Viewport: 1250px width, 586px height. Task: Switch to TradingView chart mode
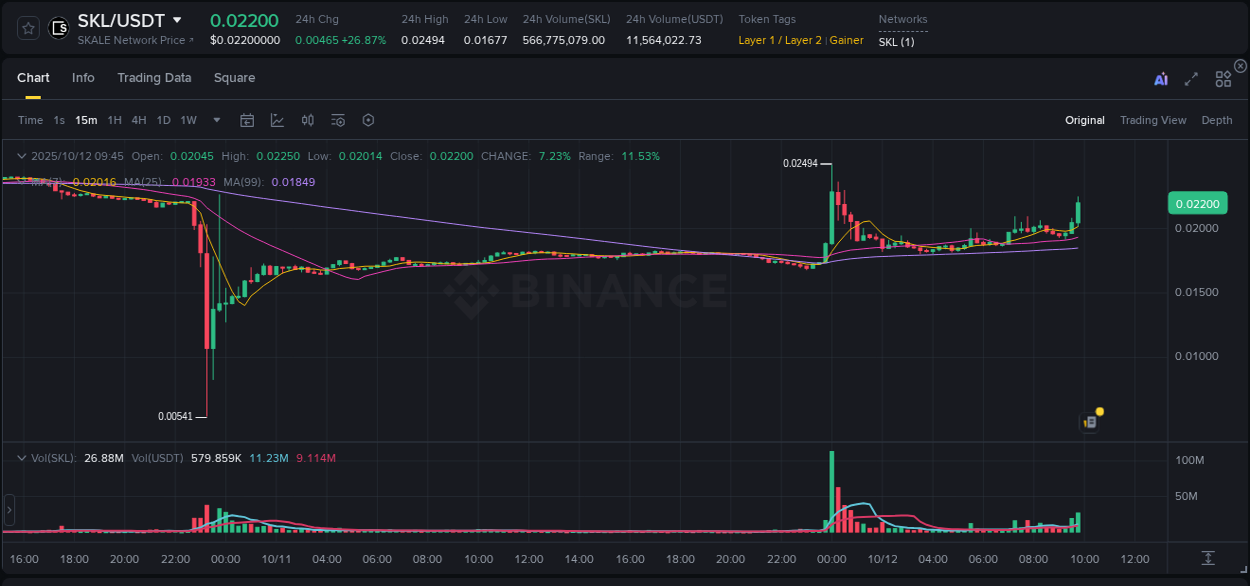point(1153,119)
